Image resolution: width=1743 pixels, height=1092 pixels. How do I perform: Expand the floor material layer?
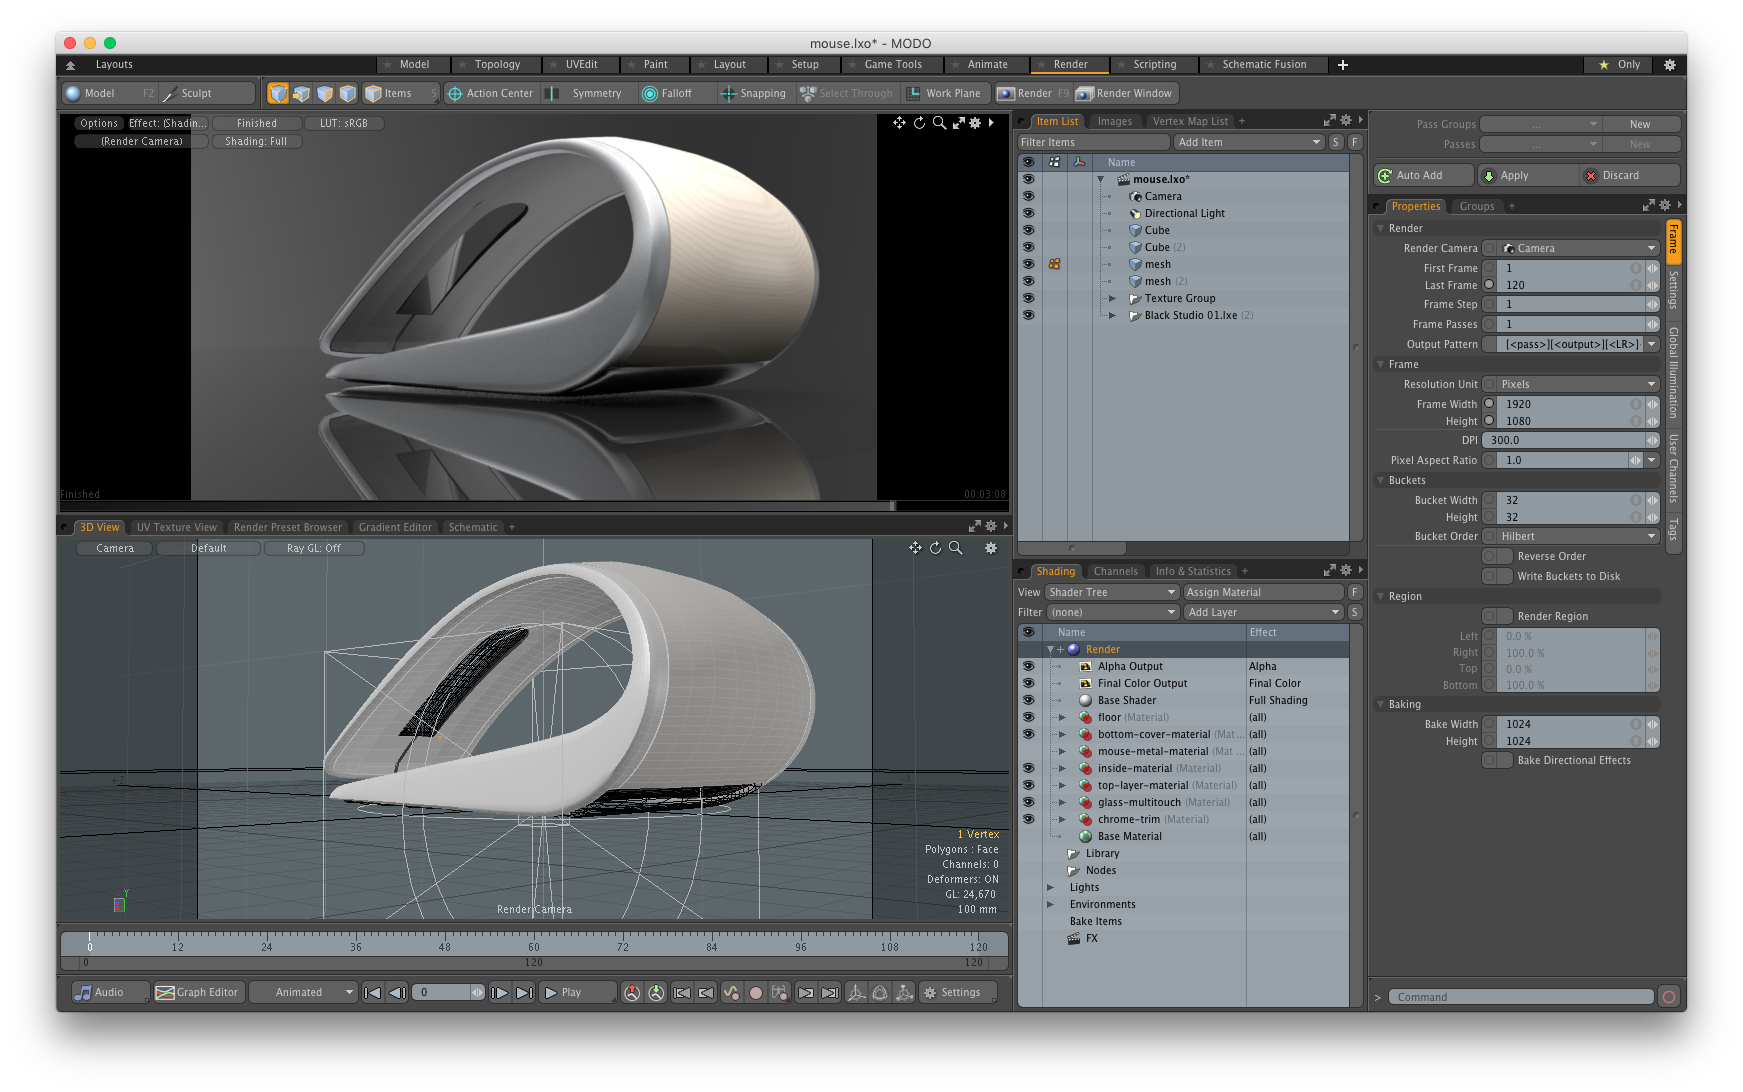click(1062, 717)
